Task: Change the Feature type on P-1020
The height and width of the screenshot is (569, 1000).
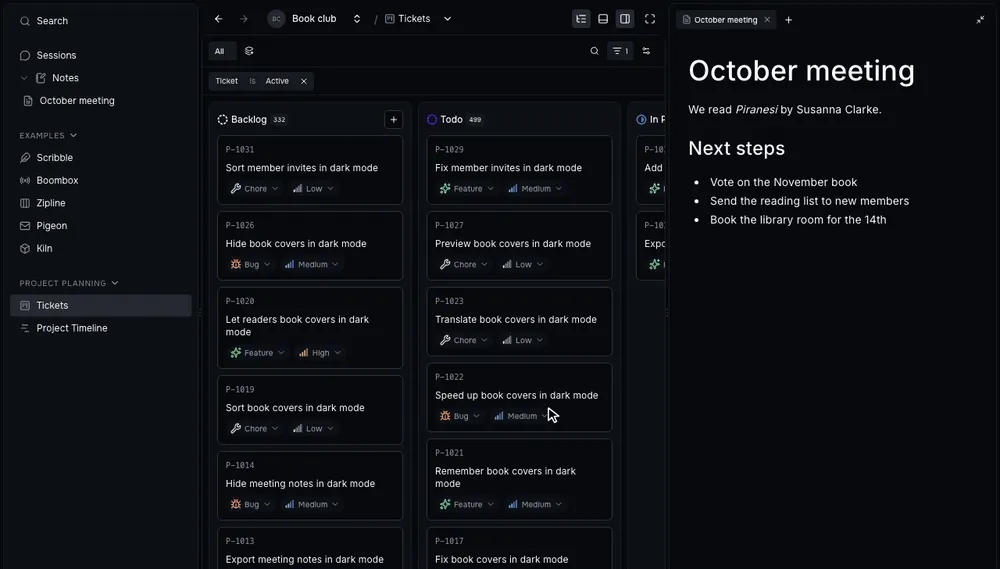Action: tap(258, 353)
